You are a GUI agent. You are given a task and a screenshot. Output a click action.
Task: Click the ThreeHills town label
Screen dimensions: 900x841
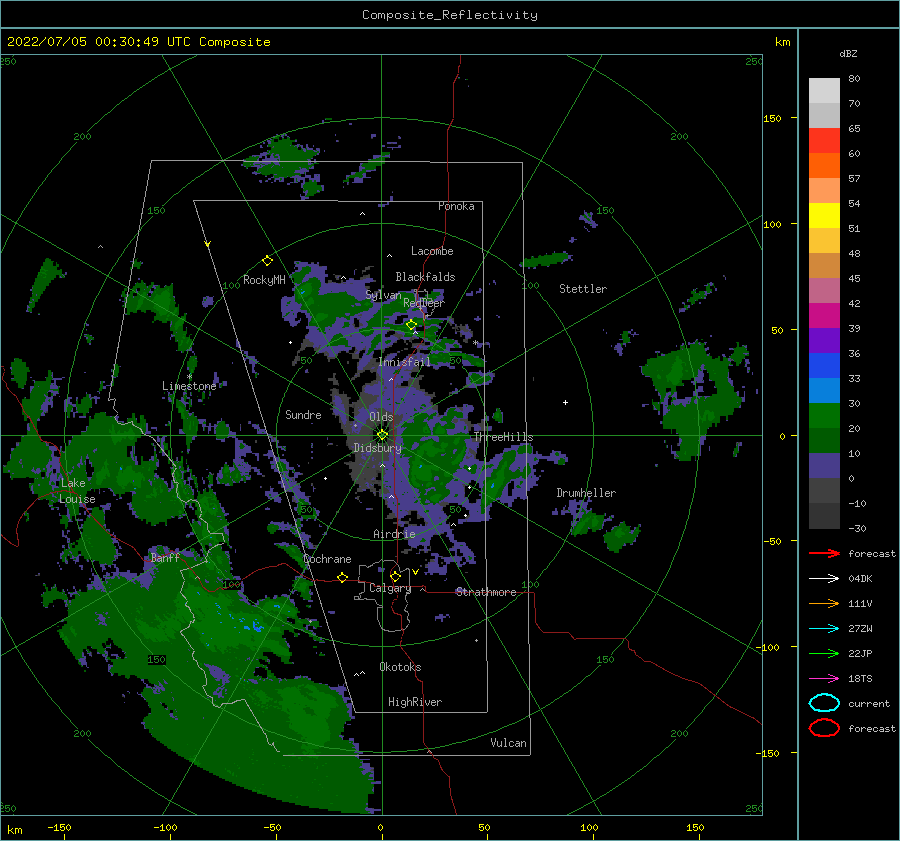(x=503, y=437)
